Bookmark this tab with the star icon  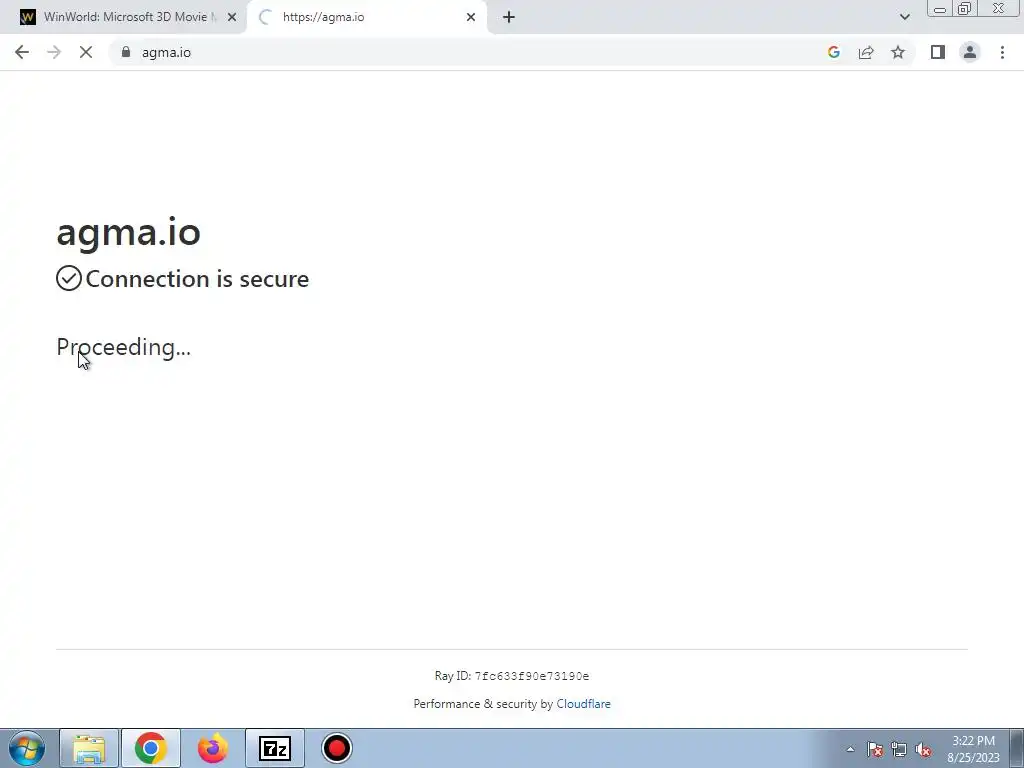pos(898,52)
